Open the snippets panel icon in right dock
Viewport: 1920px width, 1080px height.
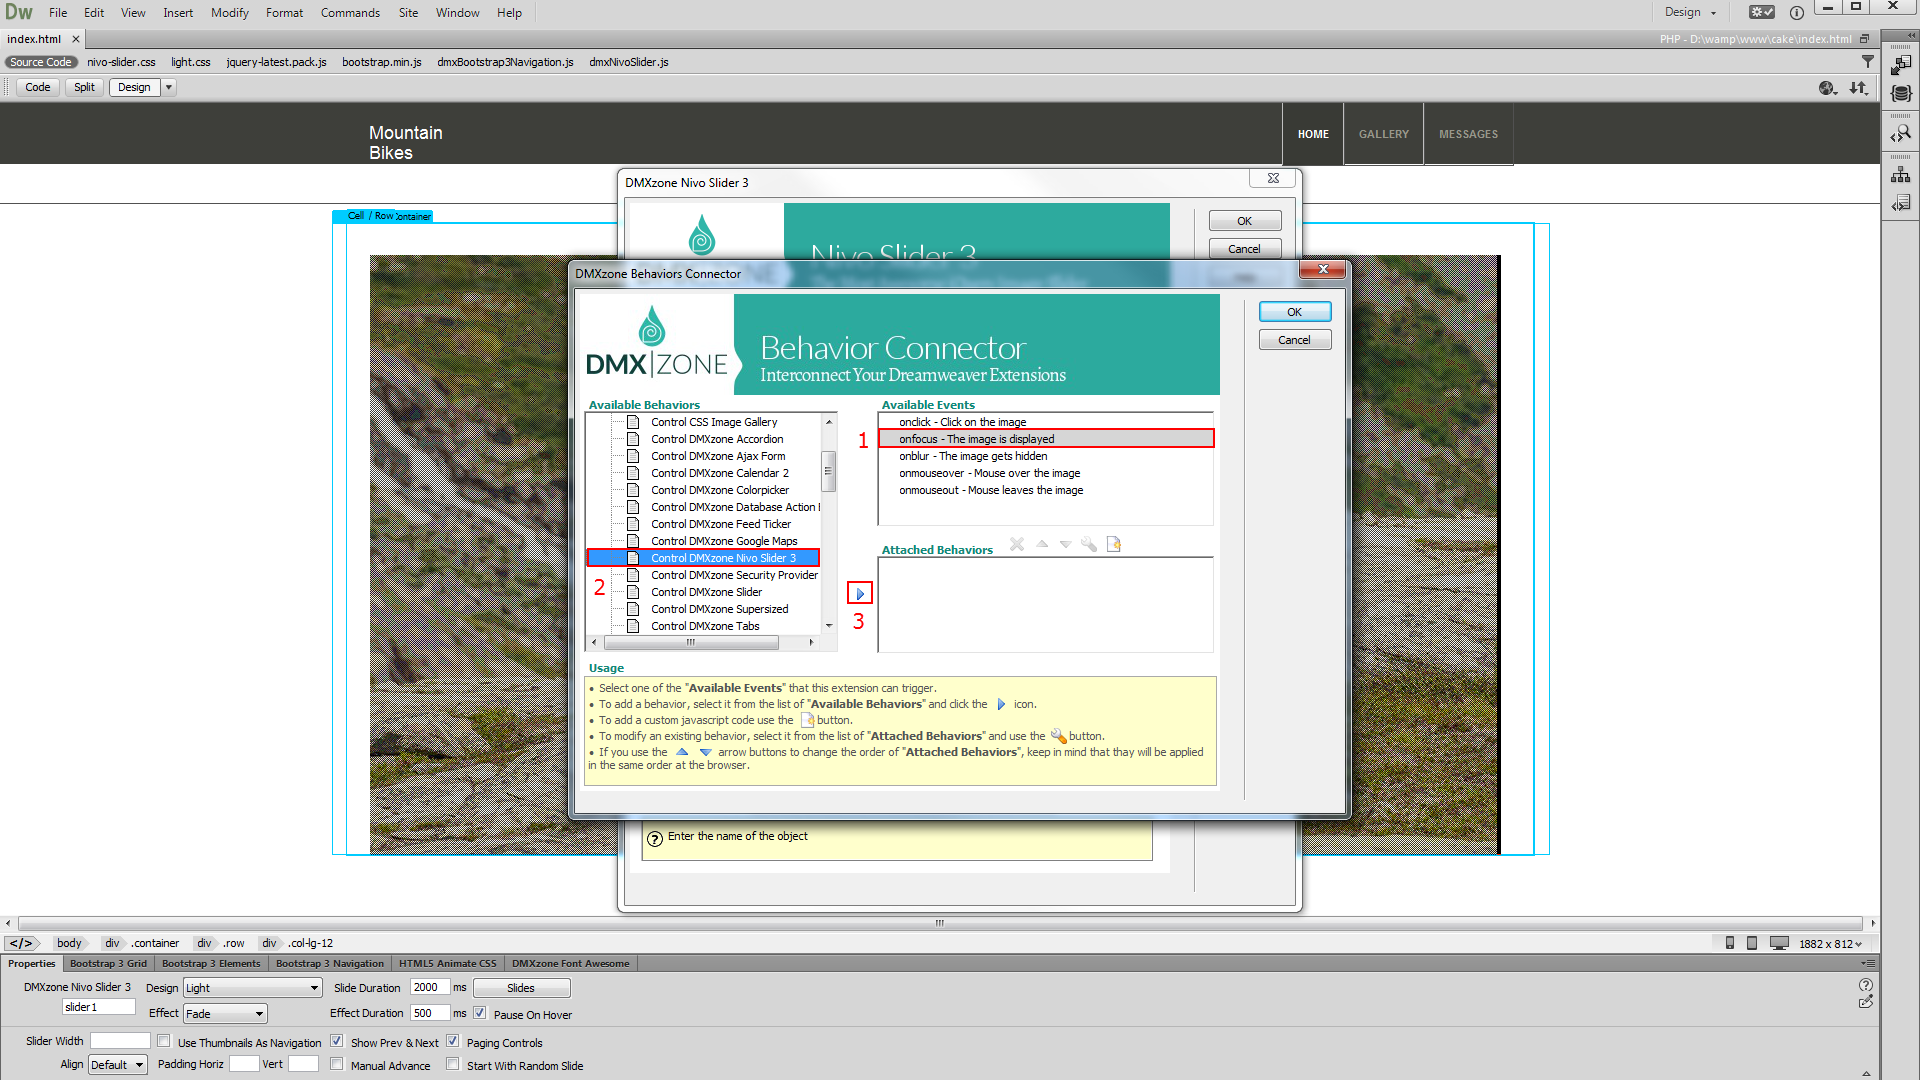(x=1901, y=203)
